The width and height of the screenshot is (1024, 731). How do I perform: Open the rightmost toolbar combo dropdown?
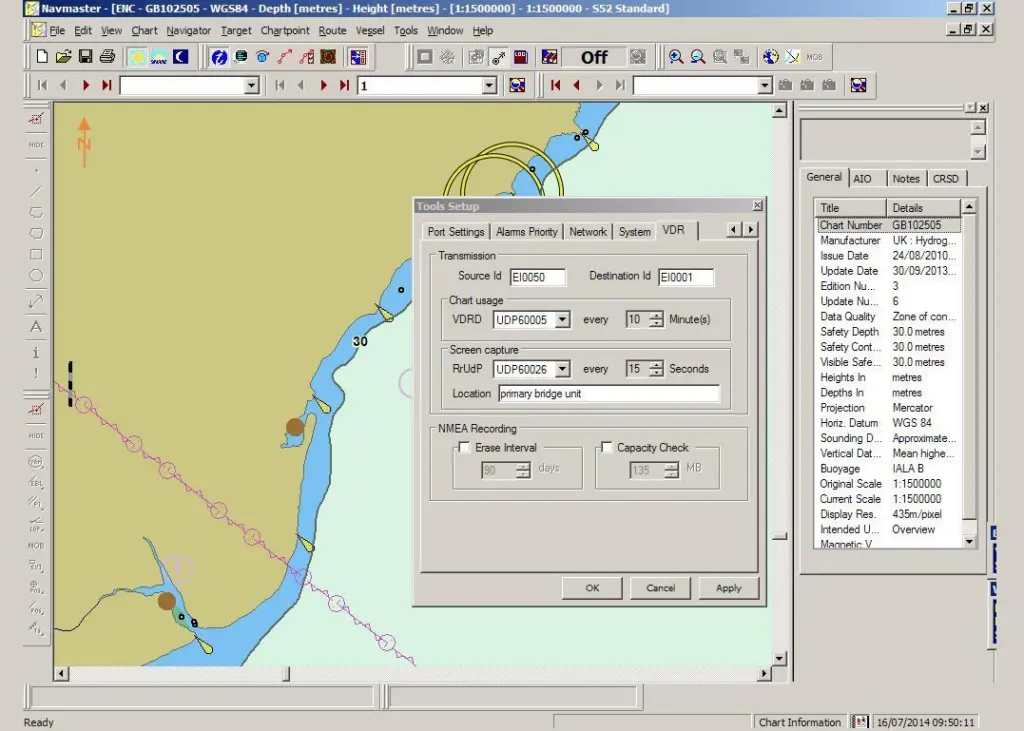click(x=765, y=86)
